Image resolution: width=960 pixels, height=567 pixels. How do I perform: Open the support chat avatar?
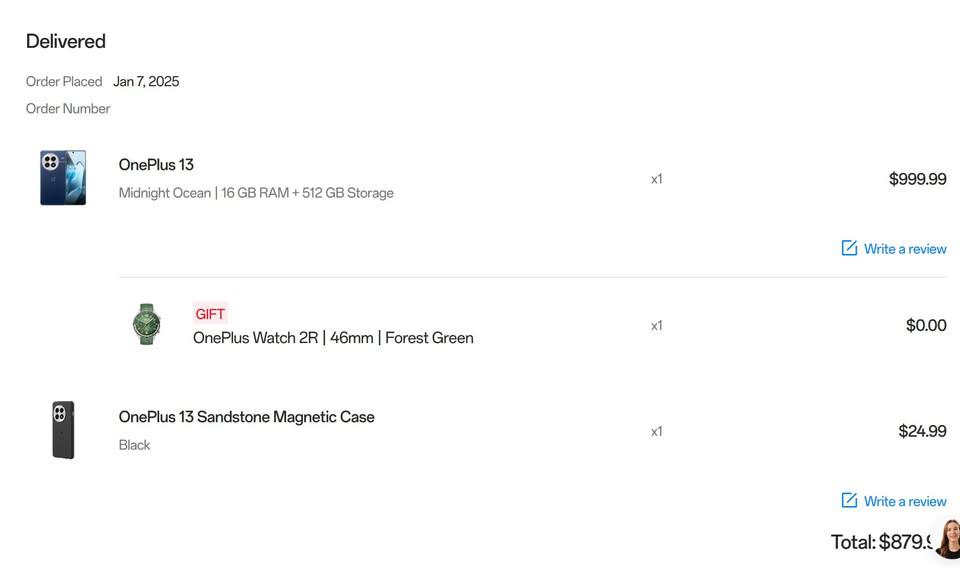(x=948, y=540)
